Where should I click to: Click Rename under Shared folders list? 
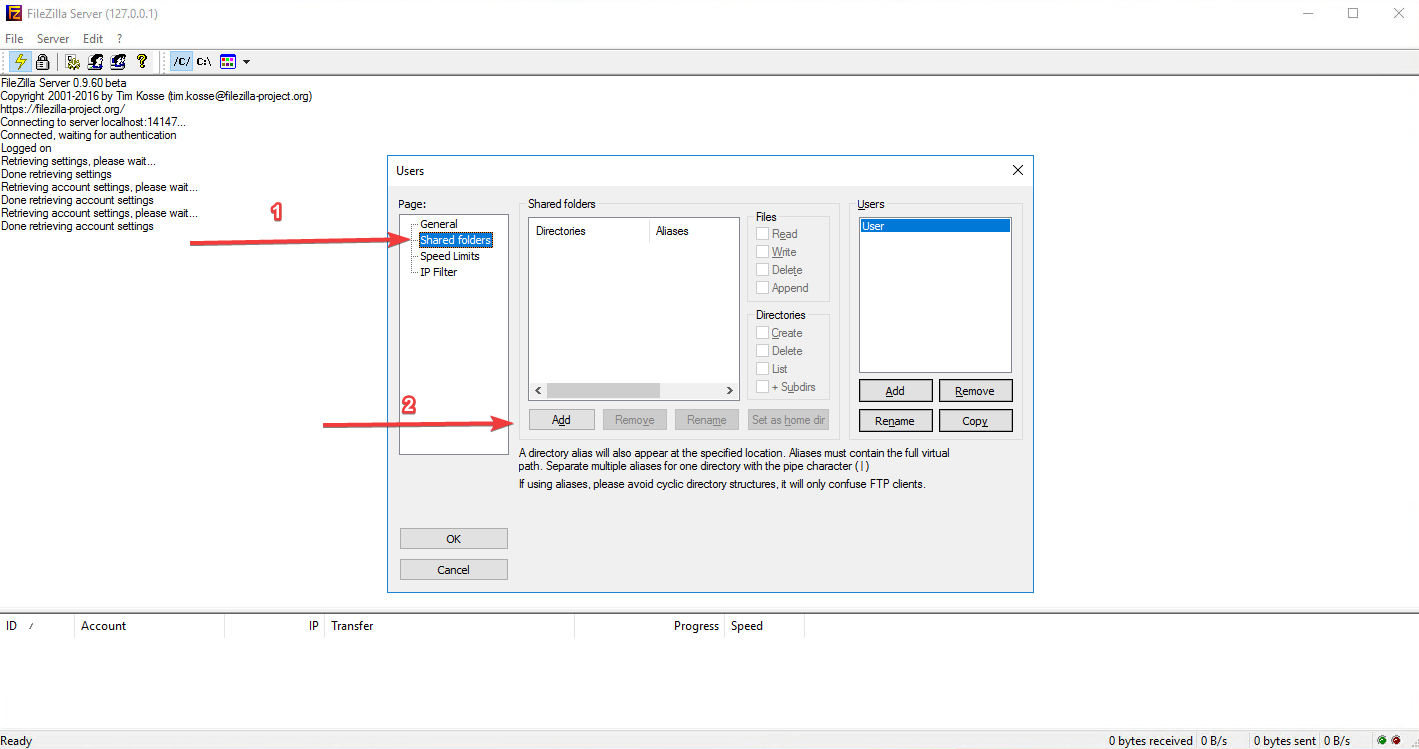707,420
